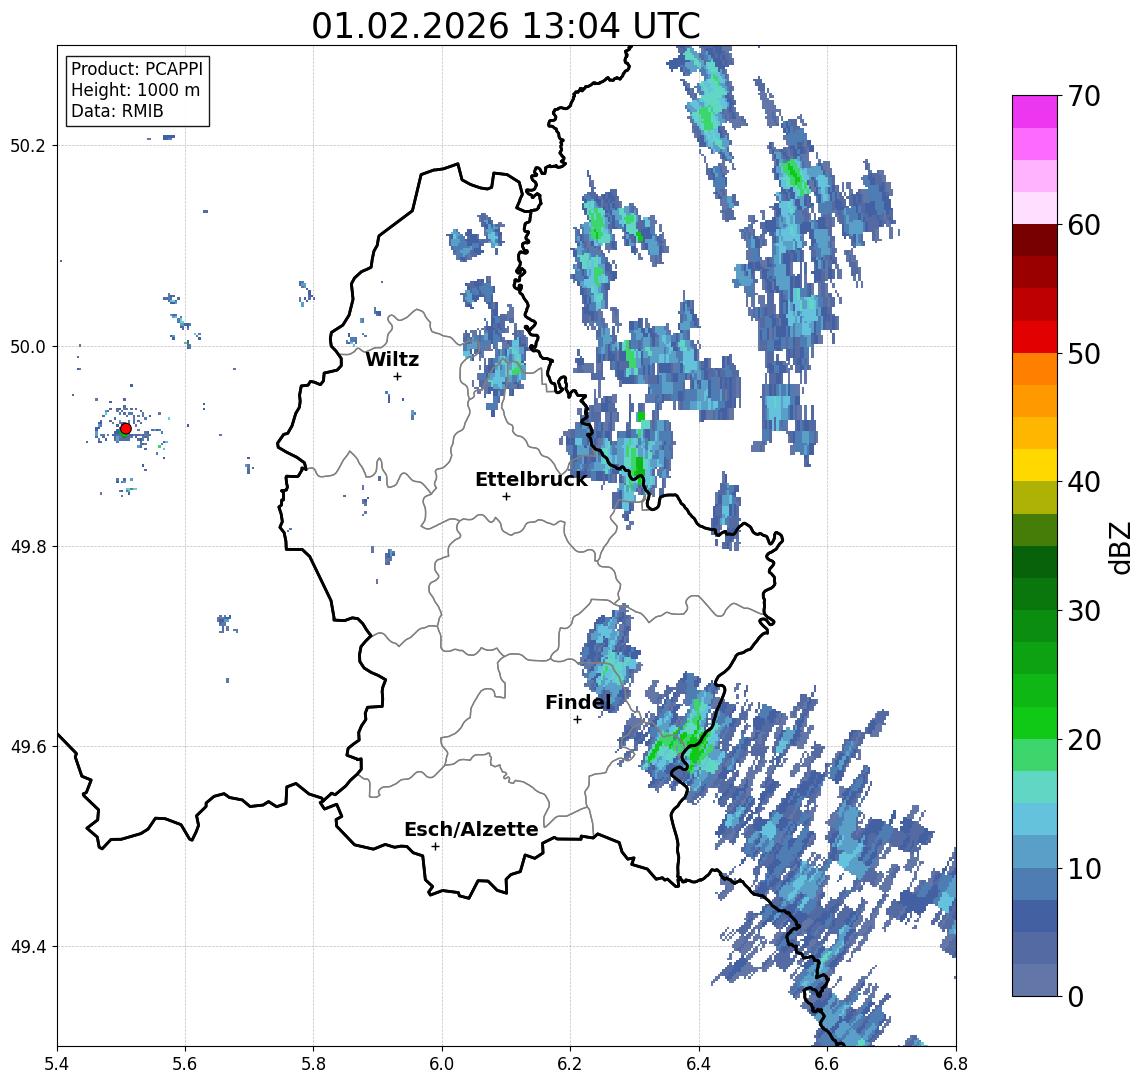Click the colorbar tick label 30
Screen dimensions: 1145x1084
click(1084, 611)
